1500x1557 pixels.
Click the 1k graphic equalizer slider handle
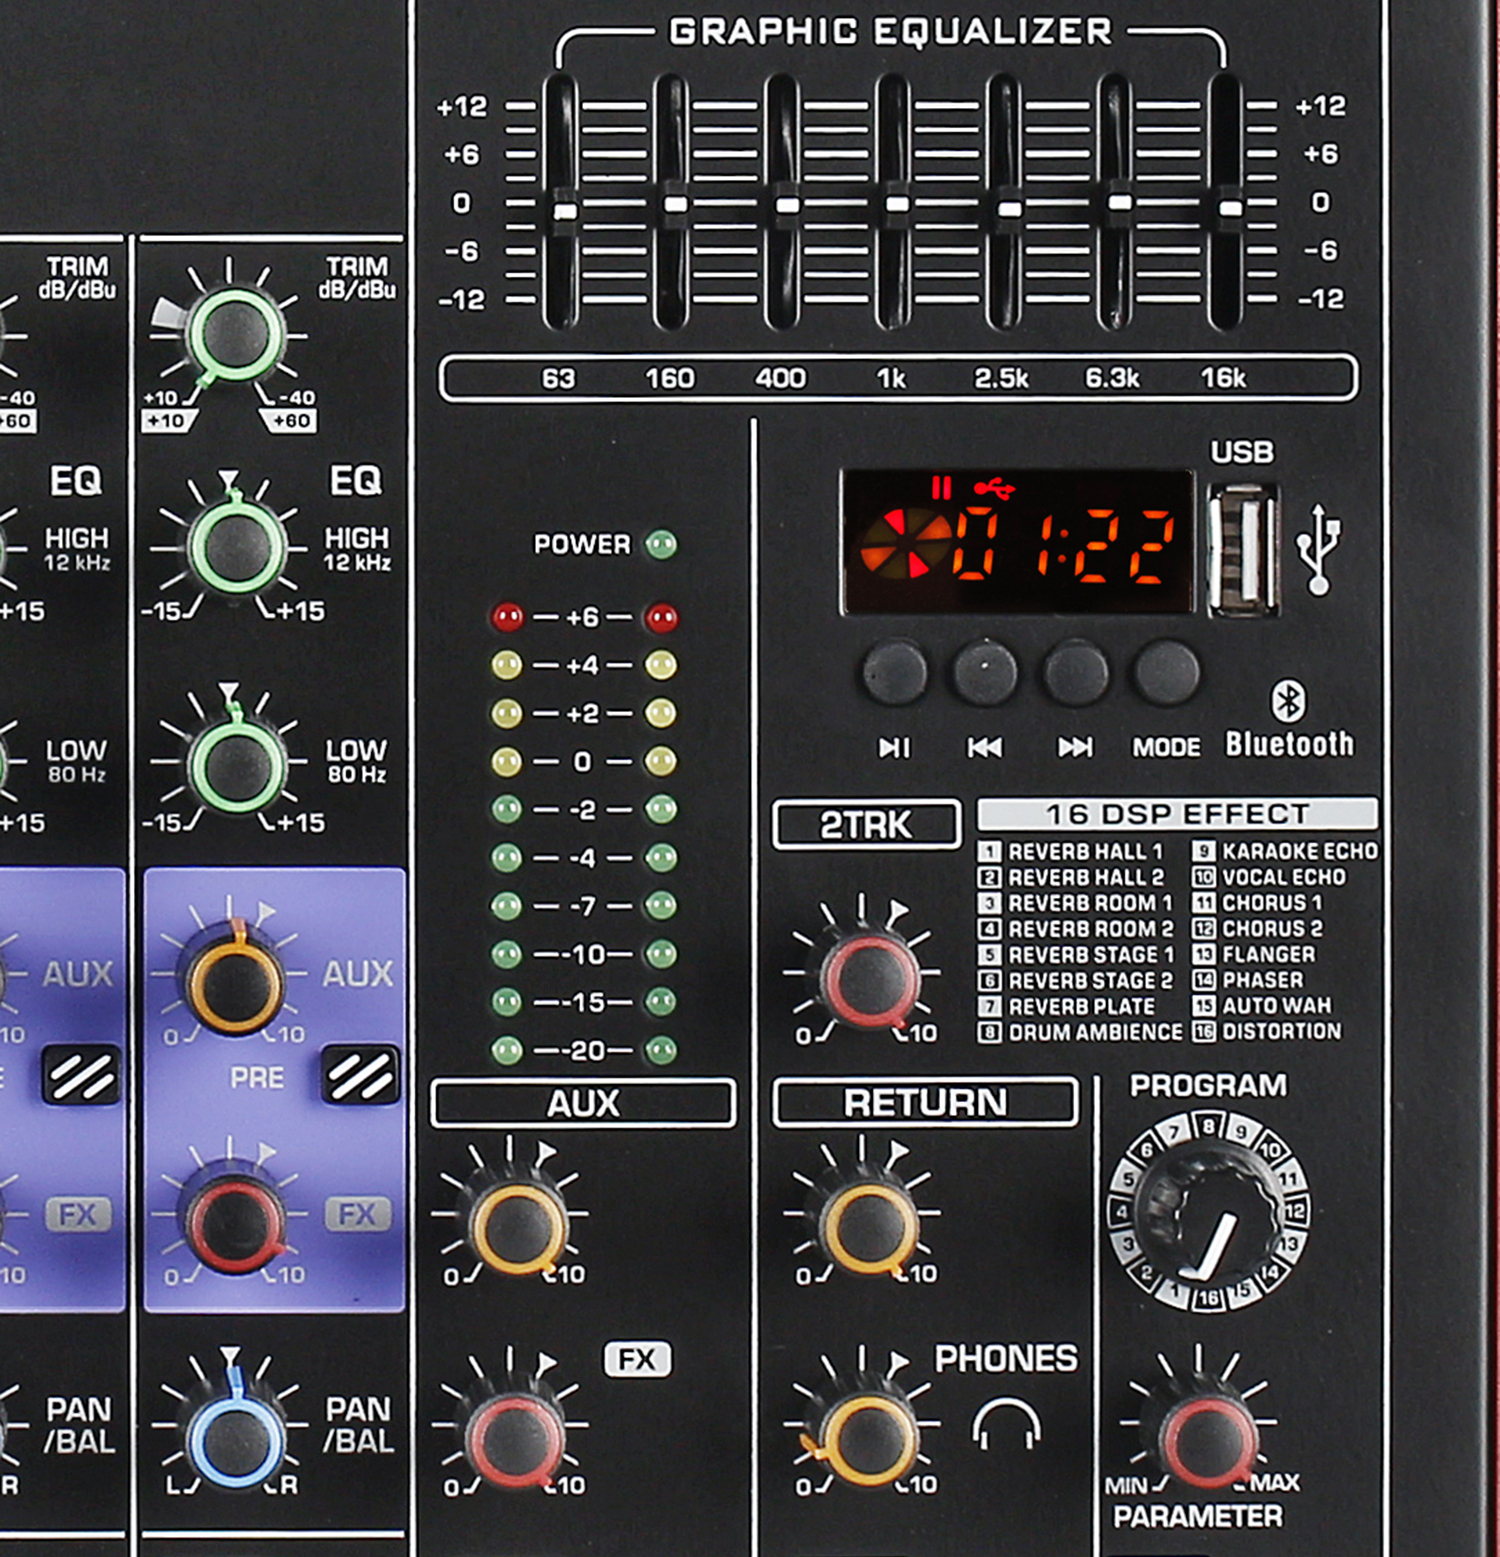(x=897, y=204)
